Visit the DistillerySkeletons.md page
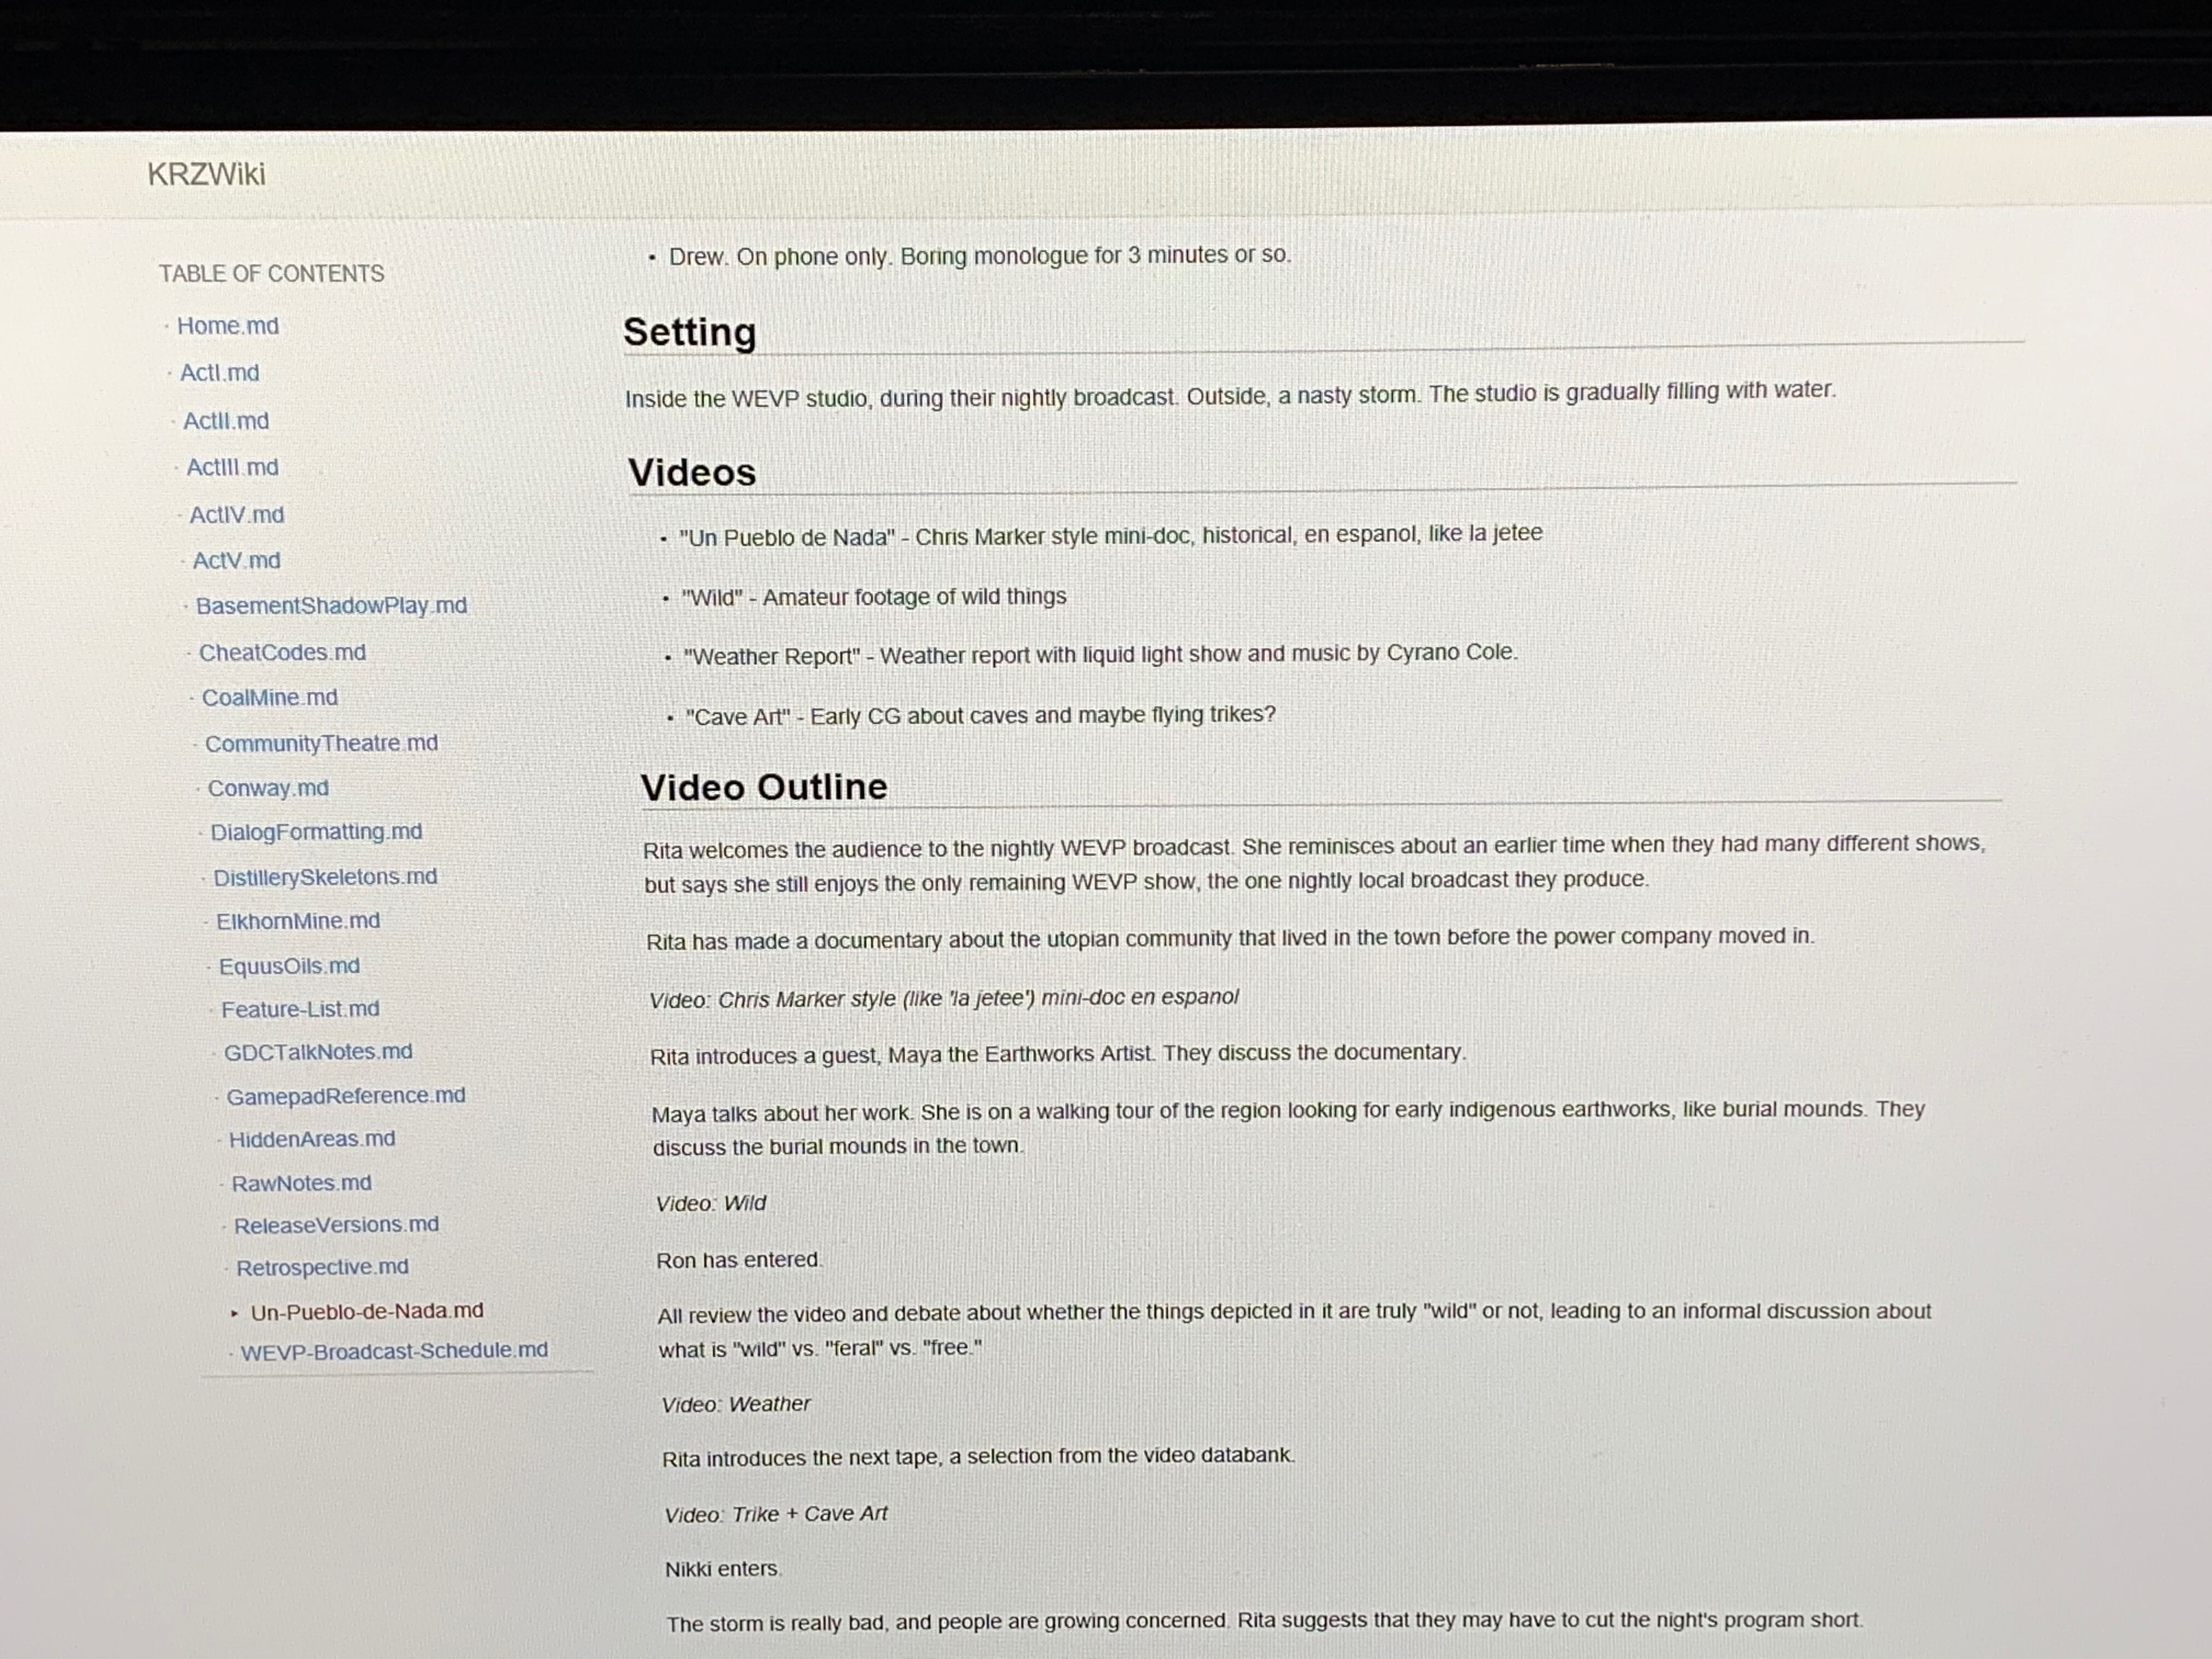 325,877
